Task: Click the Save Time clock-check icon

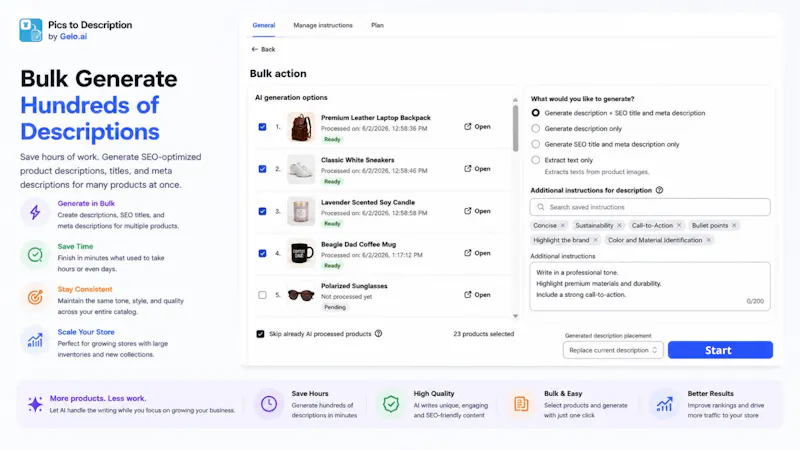Action: click(x=35, y=255)
